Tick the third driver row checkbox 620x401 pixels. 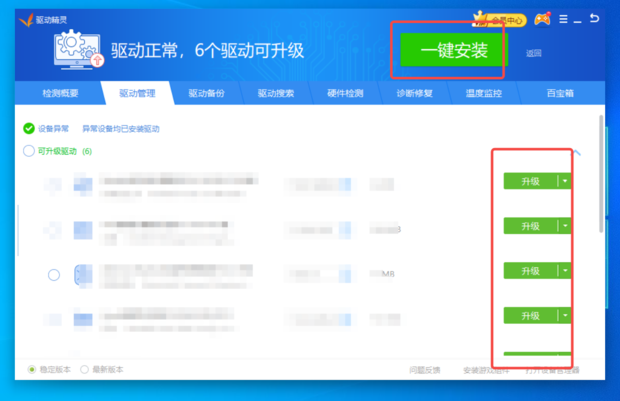click(x=54, y=274)
